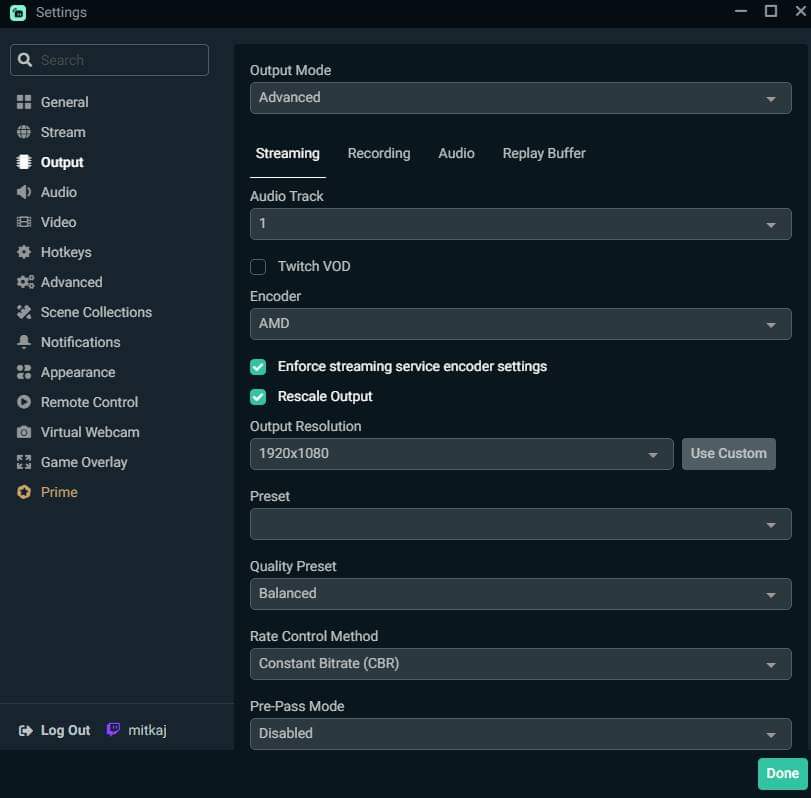Click the Stream globe icon in sidebar
The width and height of the screenshot is (811, 798).
24,132
